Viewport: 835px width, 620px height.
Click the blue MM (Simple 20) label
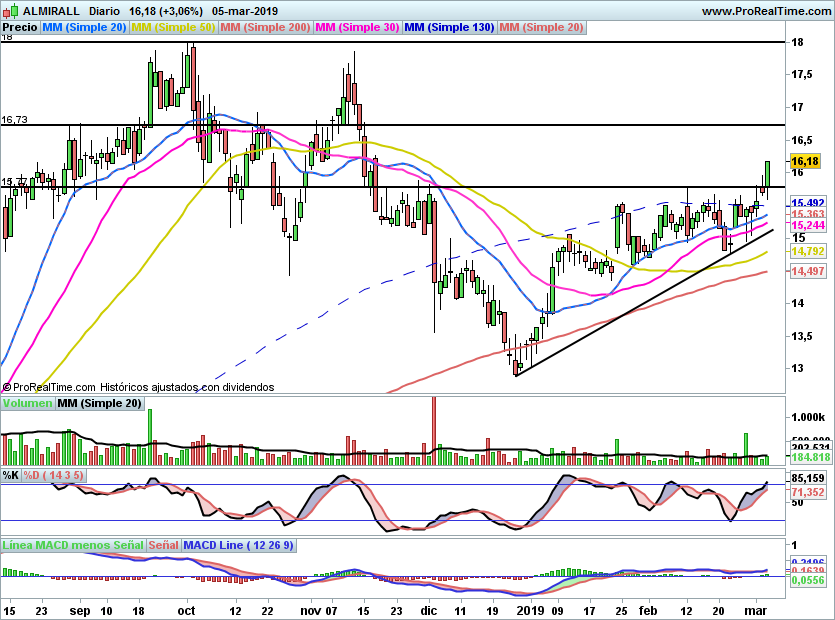[84, 27]
